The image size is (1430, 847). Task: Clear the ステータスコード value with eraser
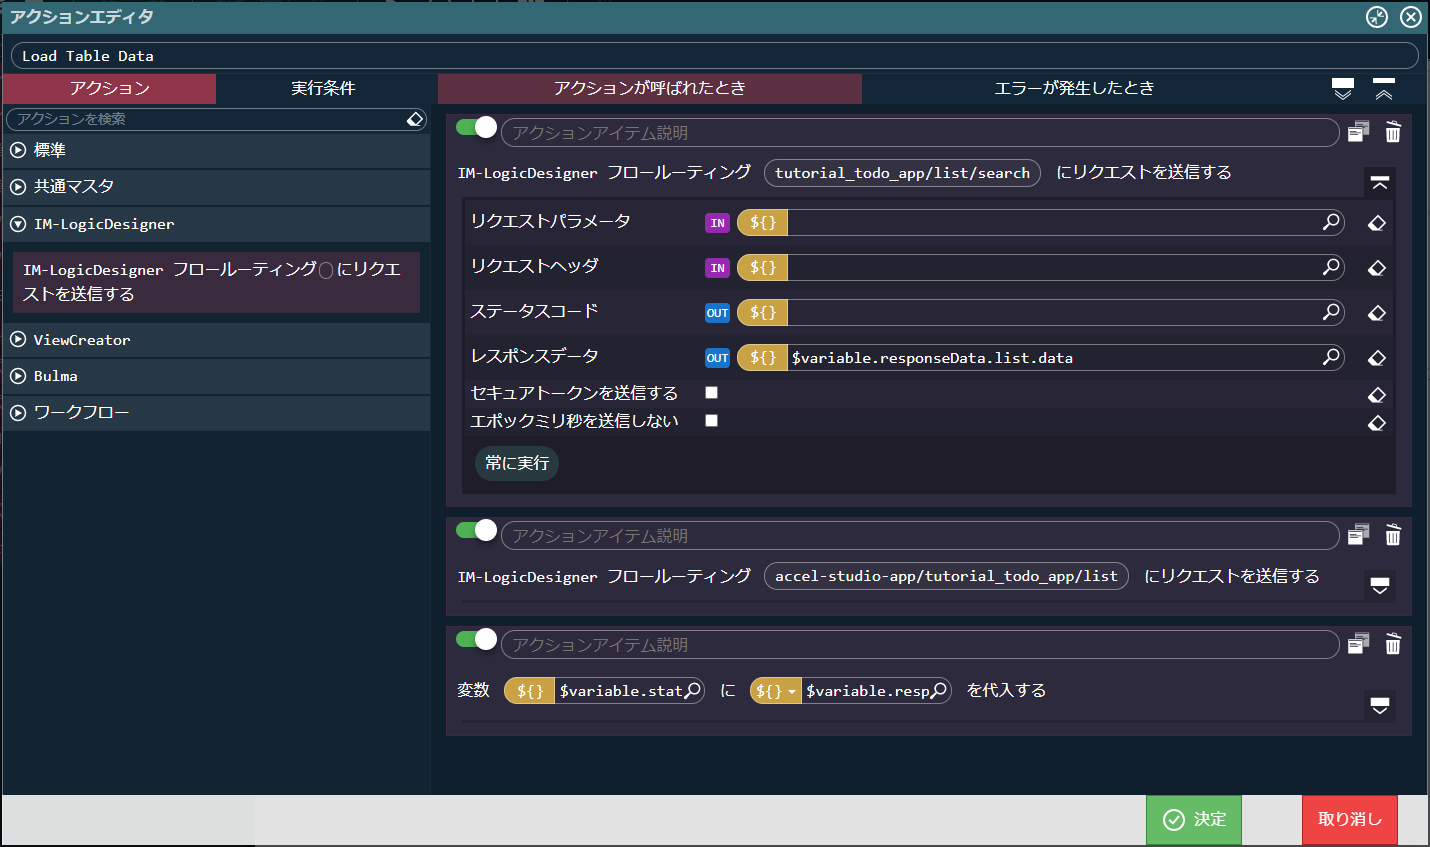1377,313
